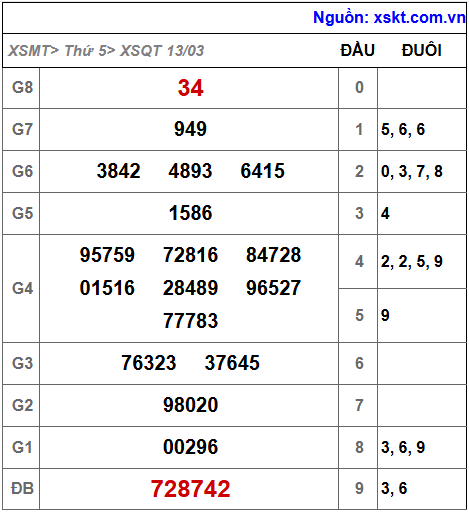
Task: Click the G2 prize label
Action: point(22,405)
